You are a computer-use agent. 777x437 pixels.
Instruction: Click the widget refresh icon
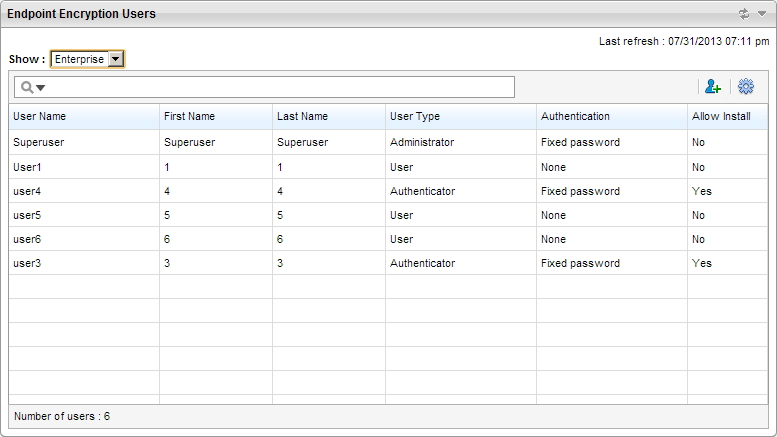[743, 14]
